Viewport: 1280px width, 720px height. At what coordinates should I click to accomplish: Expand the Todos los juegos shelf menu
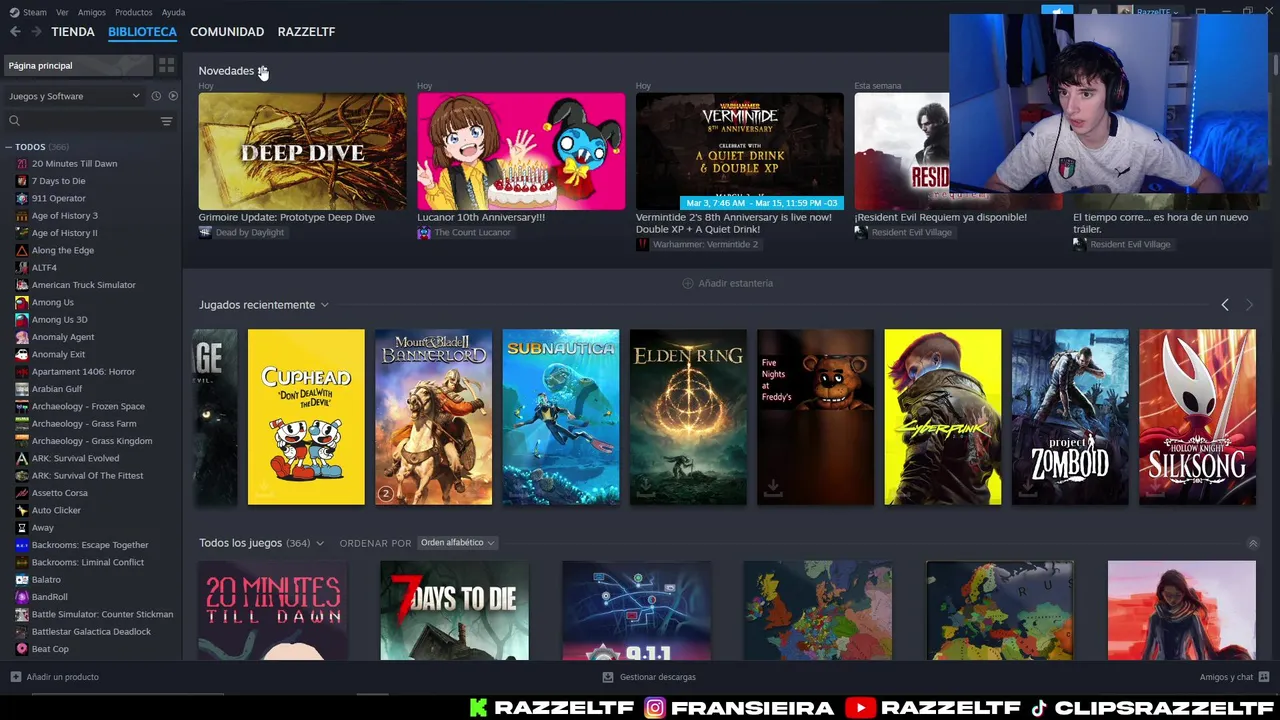(320, 543)
